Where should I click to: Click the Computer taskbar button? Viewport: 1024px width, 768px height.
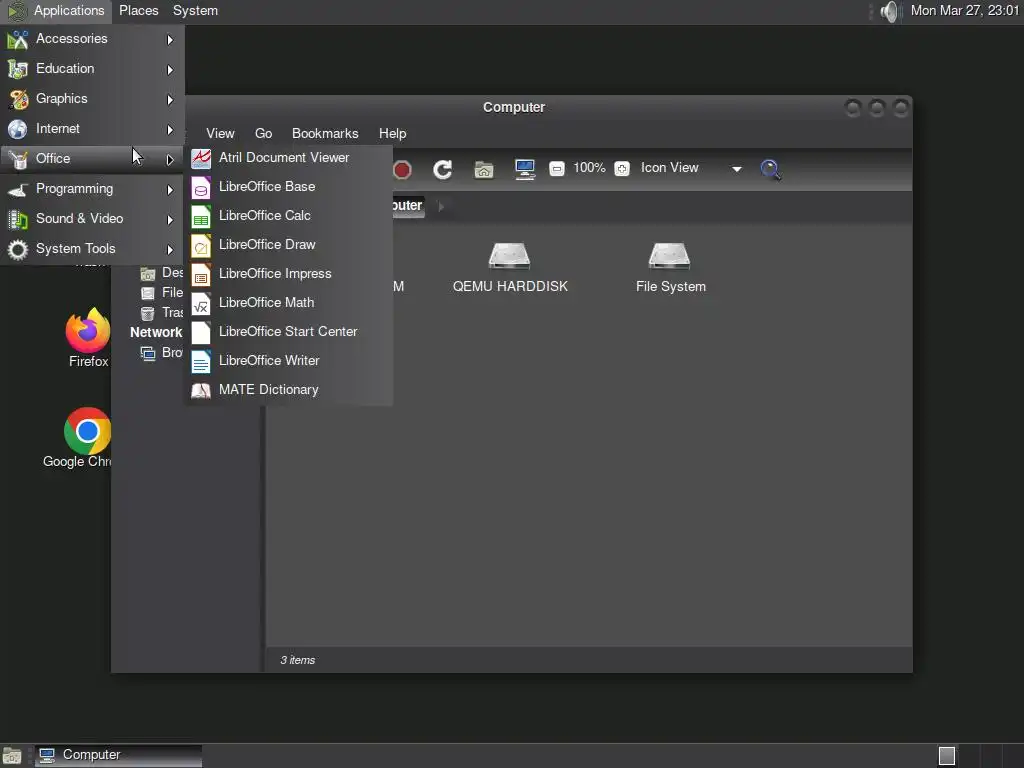tap(118, 755)
